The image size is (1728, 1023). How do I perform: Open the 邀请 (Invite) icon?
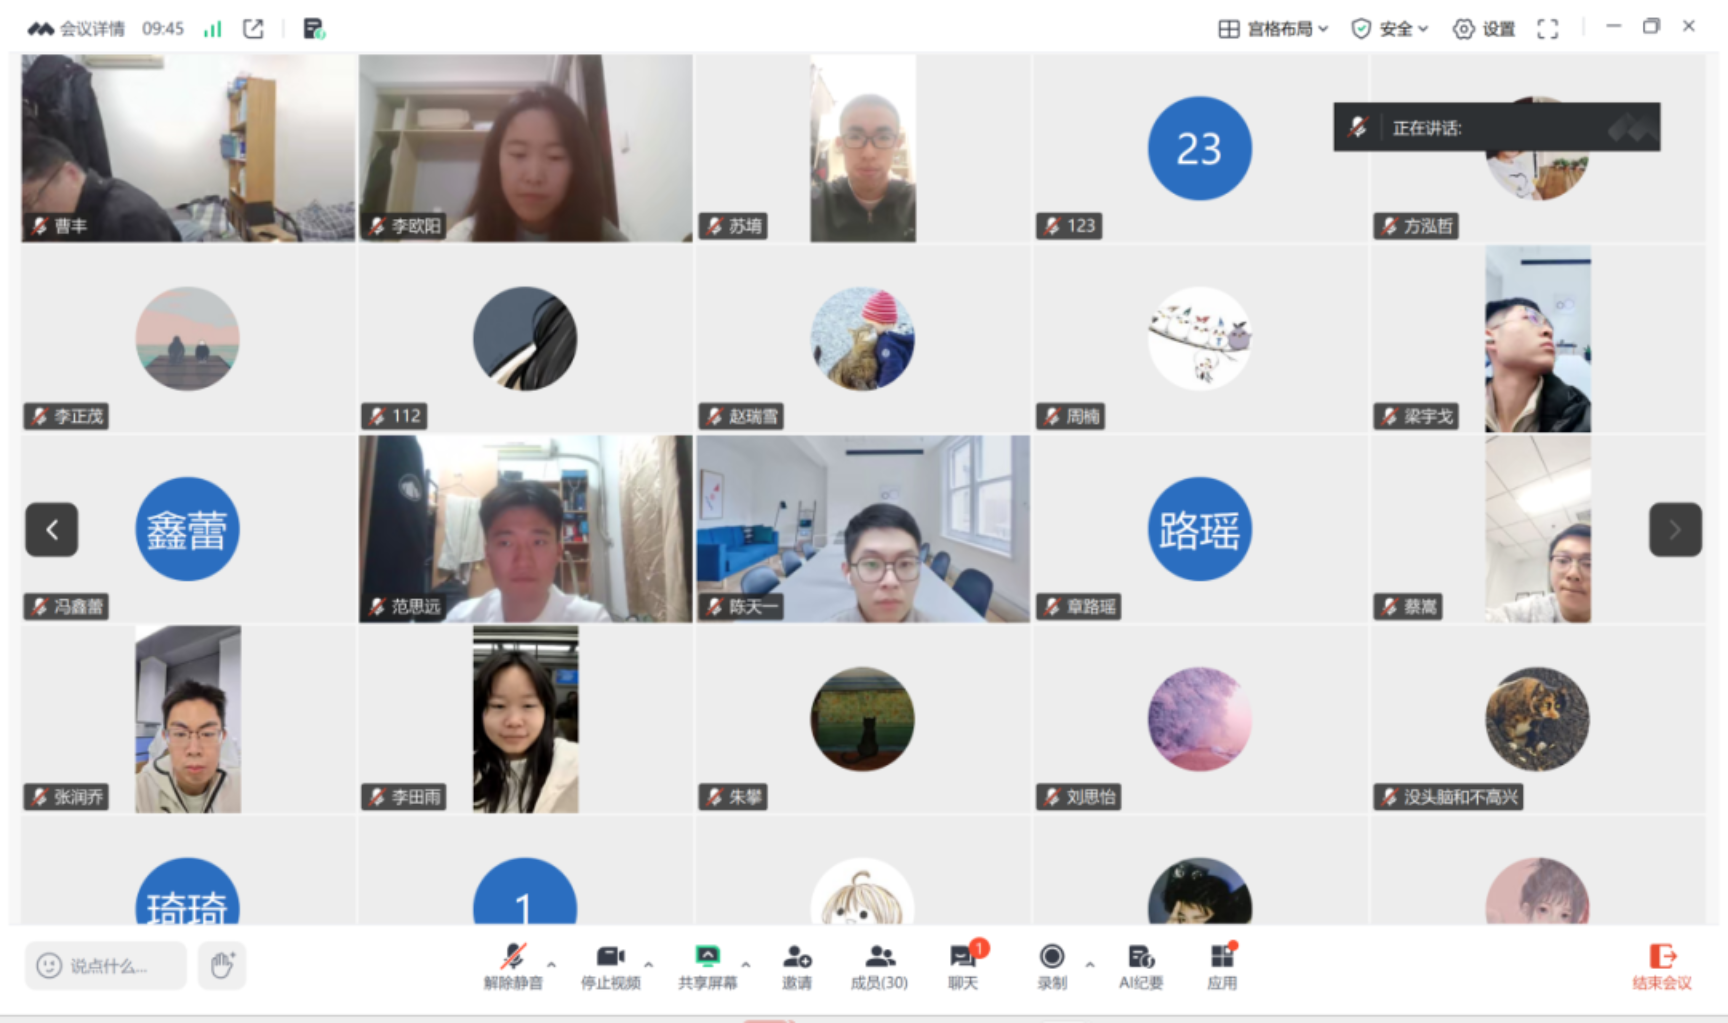pyautogui.click(x=796, y=966)
